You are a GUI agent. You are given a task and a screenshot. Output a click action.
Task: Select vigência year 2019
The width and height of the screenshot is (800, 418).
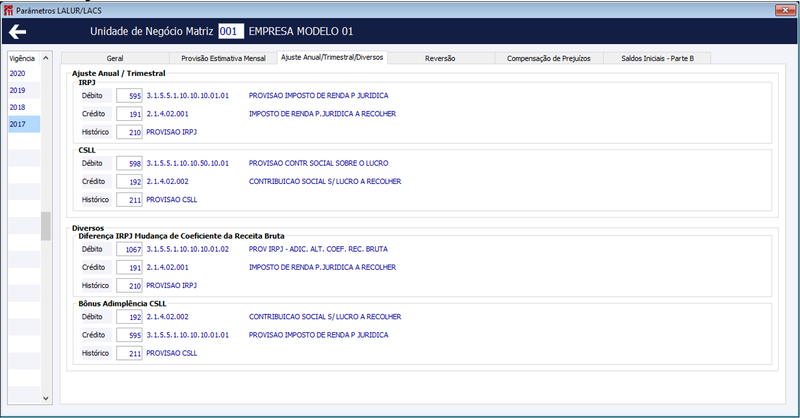pos(24,90)
